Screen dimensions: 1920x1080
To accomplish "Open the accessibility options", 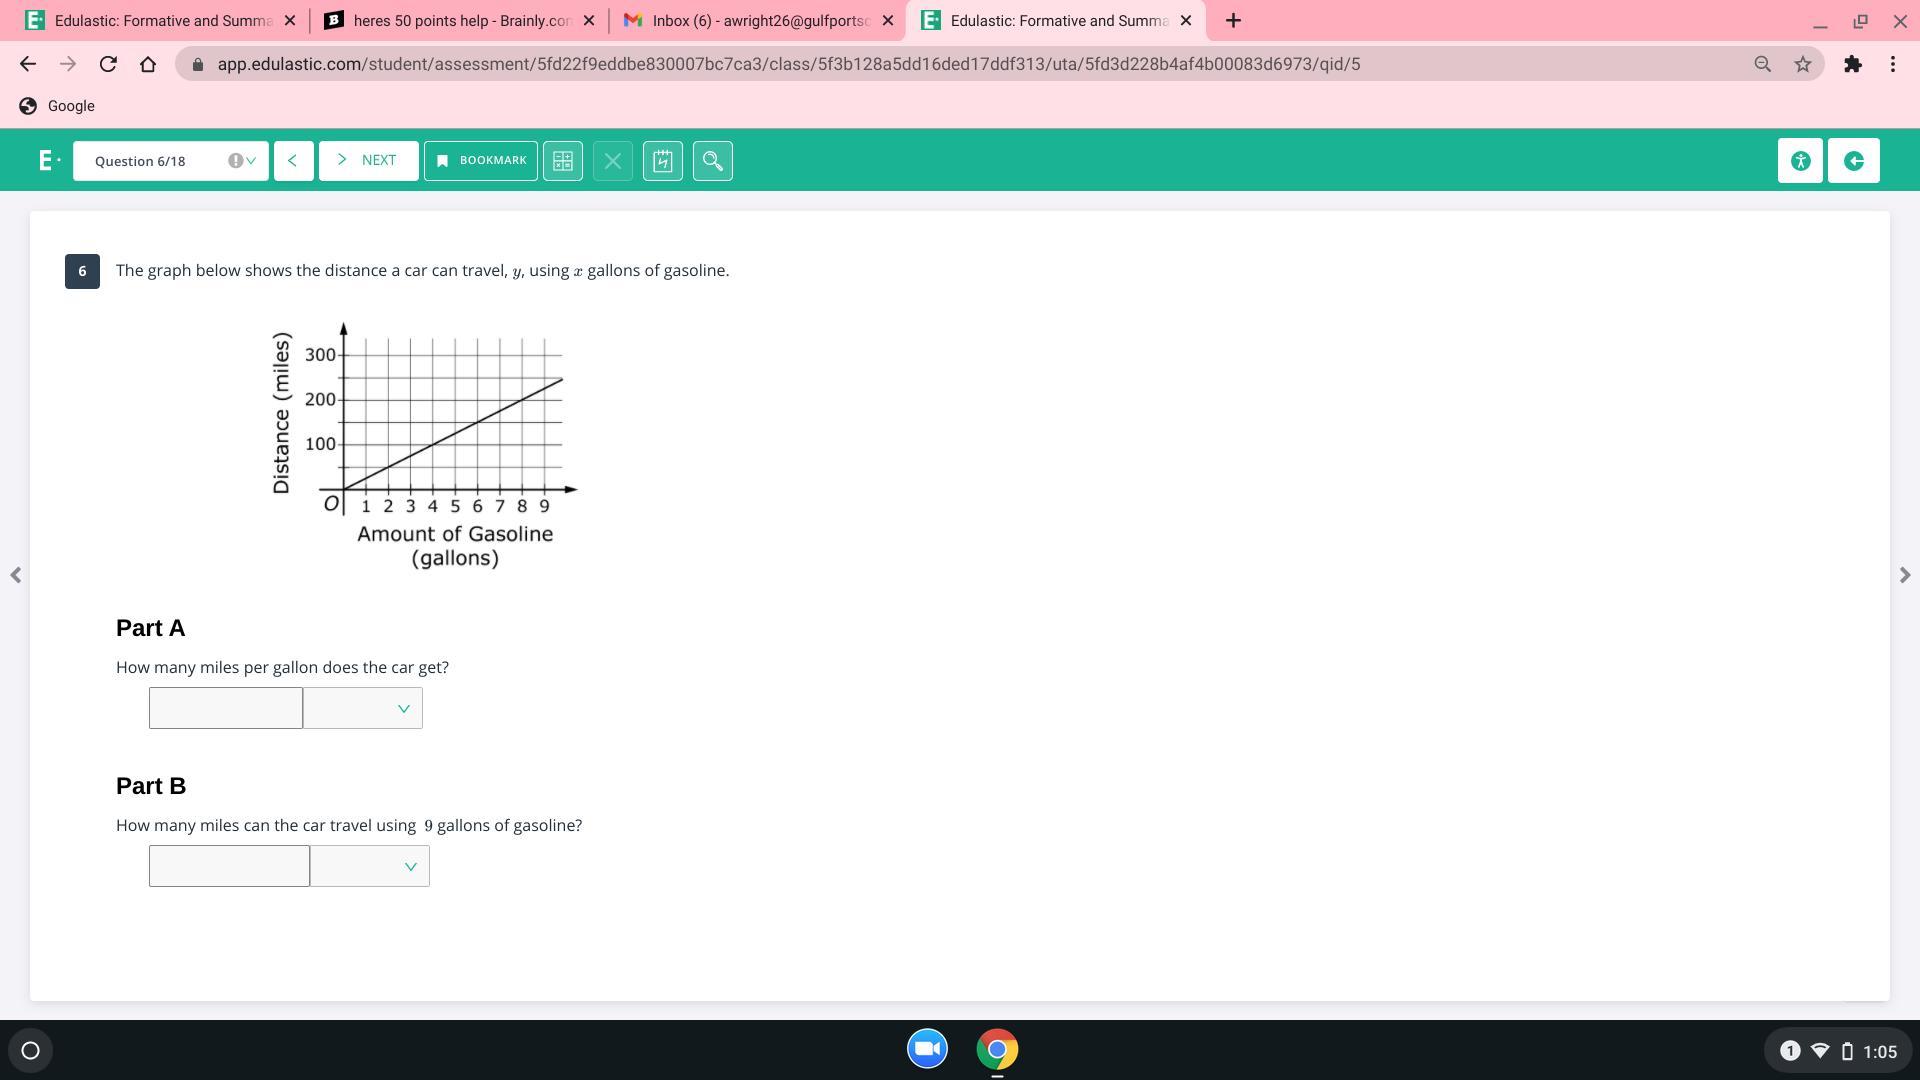I will [x=1800, y=161].
